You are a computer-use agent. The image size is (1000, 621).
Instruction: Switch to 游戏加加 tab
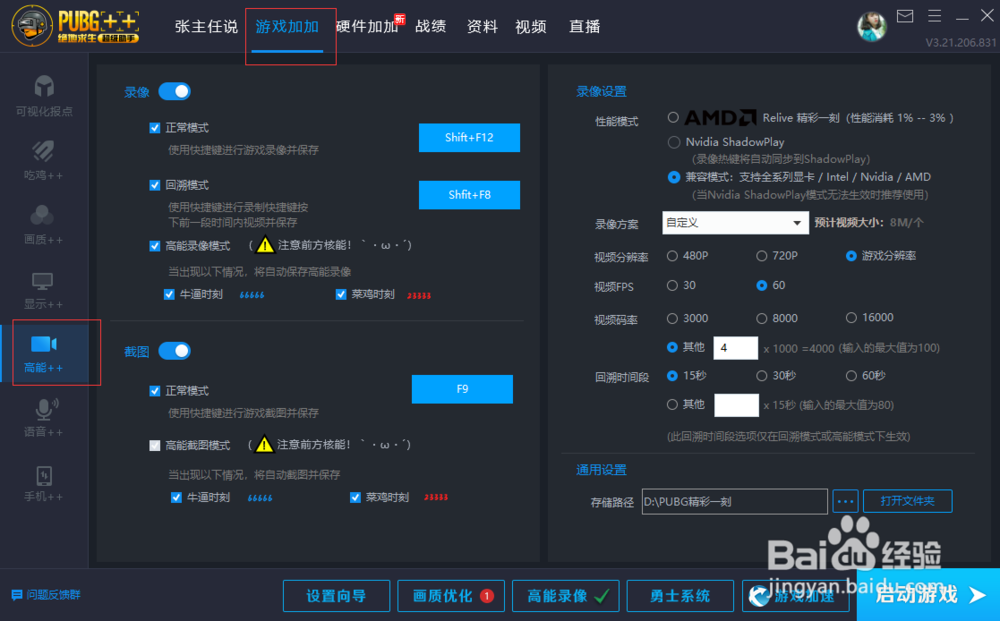(287, 27)
